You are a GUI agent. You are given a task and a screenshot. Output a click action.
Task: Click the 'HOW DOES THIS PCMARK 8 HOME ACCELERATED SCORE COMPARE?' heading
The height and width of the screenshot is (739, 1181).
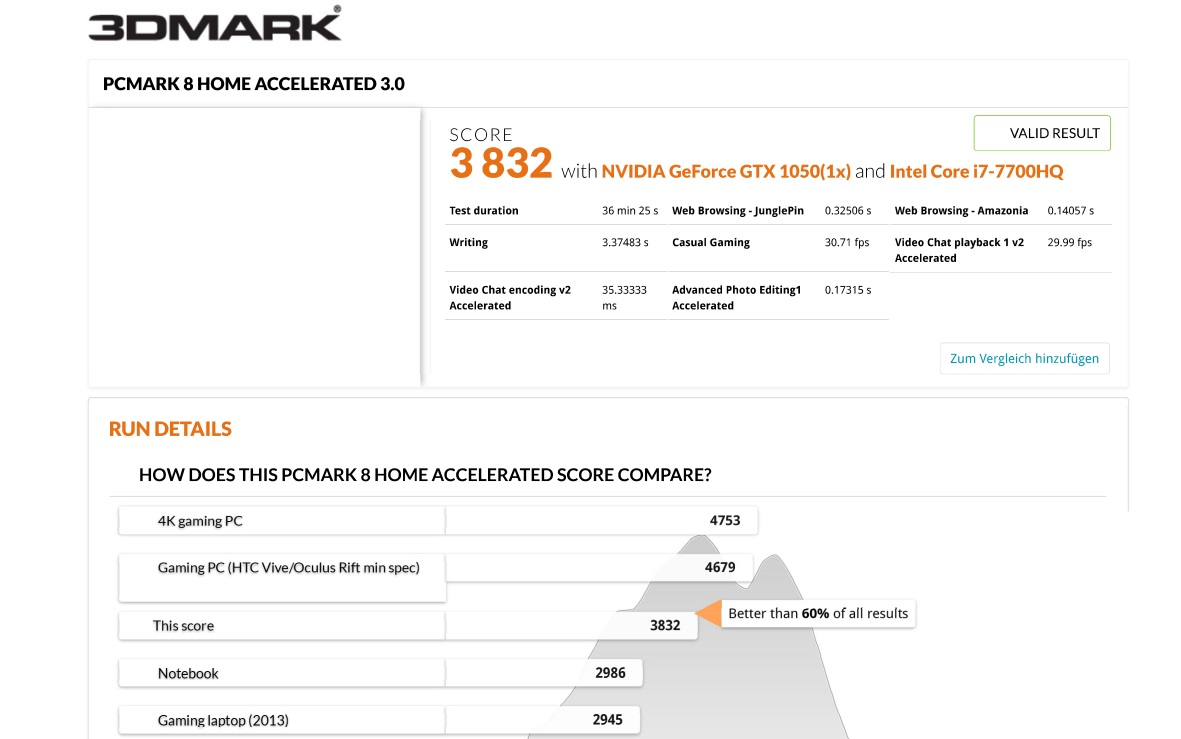tap(425, 475)
